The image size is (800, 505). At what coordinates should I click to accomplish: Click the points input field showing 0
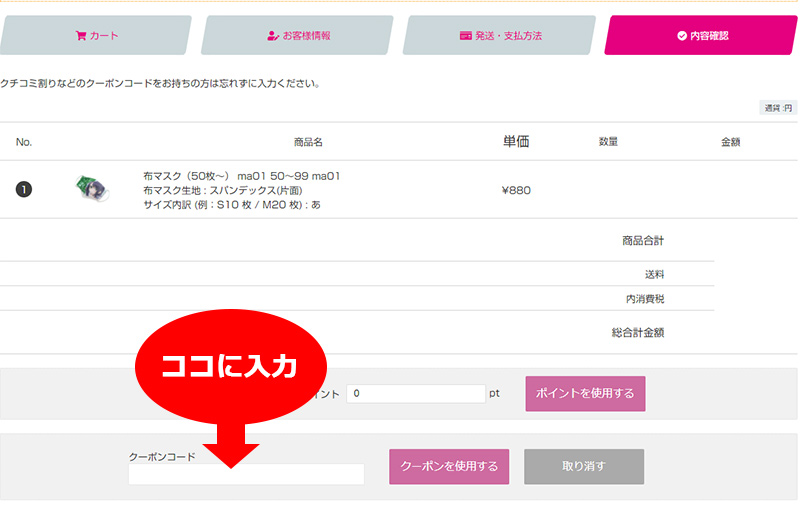[x=416, y=394]
